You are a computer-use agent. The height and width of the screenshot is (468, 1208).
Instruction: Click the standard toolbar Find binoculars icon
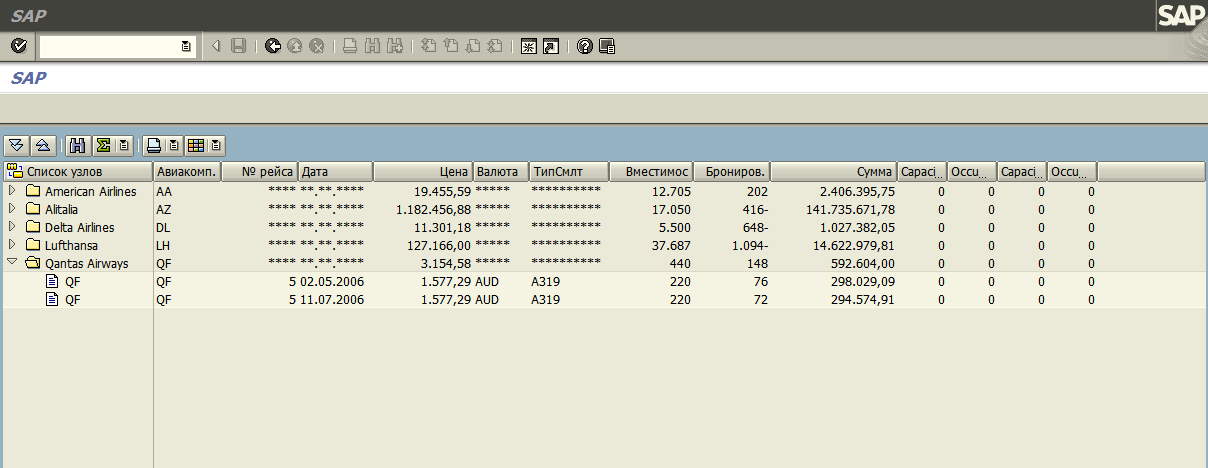372,46
